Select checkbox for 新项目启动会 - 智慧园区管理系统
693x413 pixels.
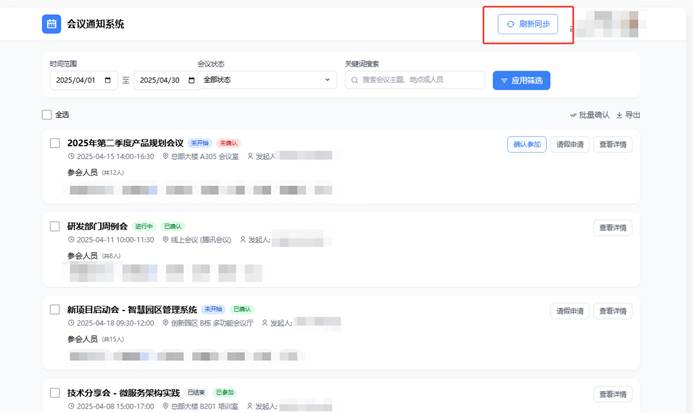pyautogui.click(x=55, y=310)
